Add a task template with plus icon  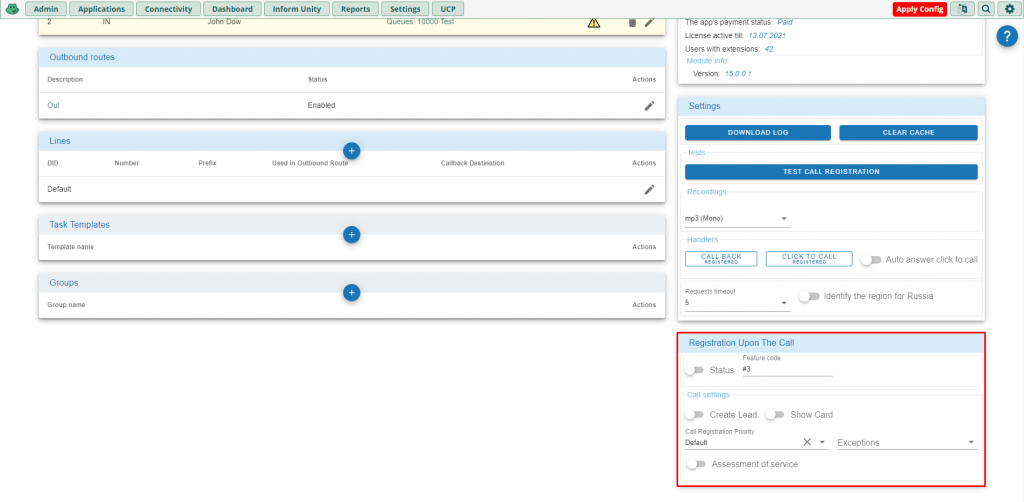[x=351, y=234]
